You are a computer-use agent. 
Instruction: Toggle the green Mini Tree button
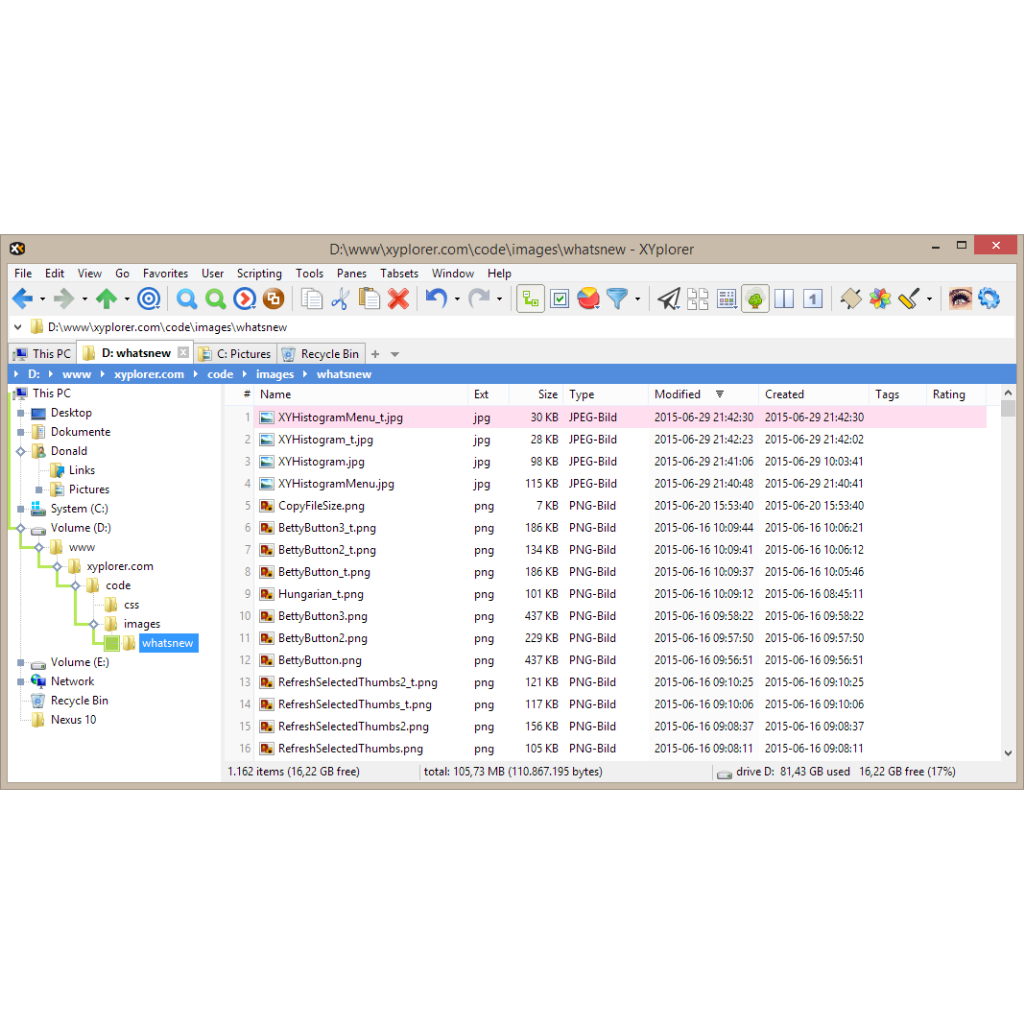pos(755,299)
